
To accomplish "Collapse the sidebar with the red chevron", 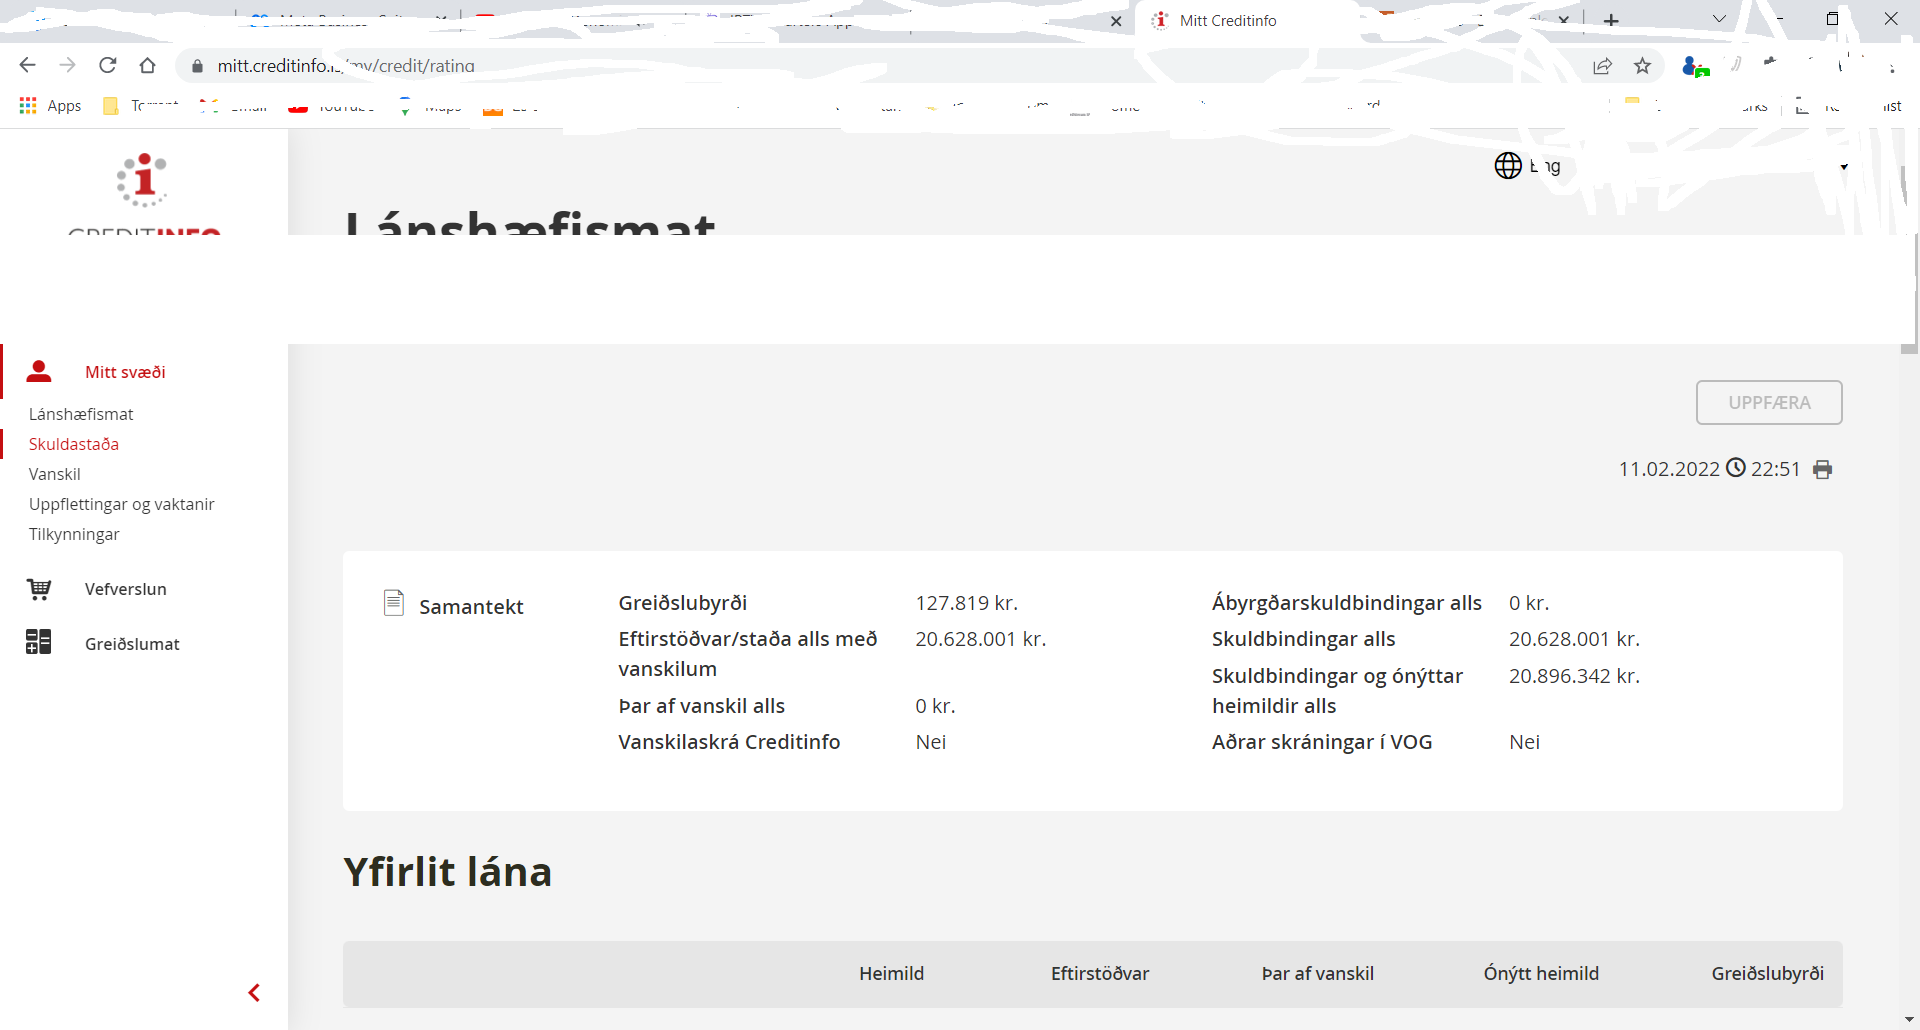I will 254,992.
